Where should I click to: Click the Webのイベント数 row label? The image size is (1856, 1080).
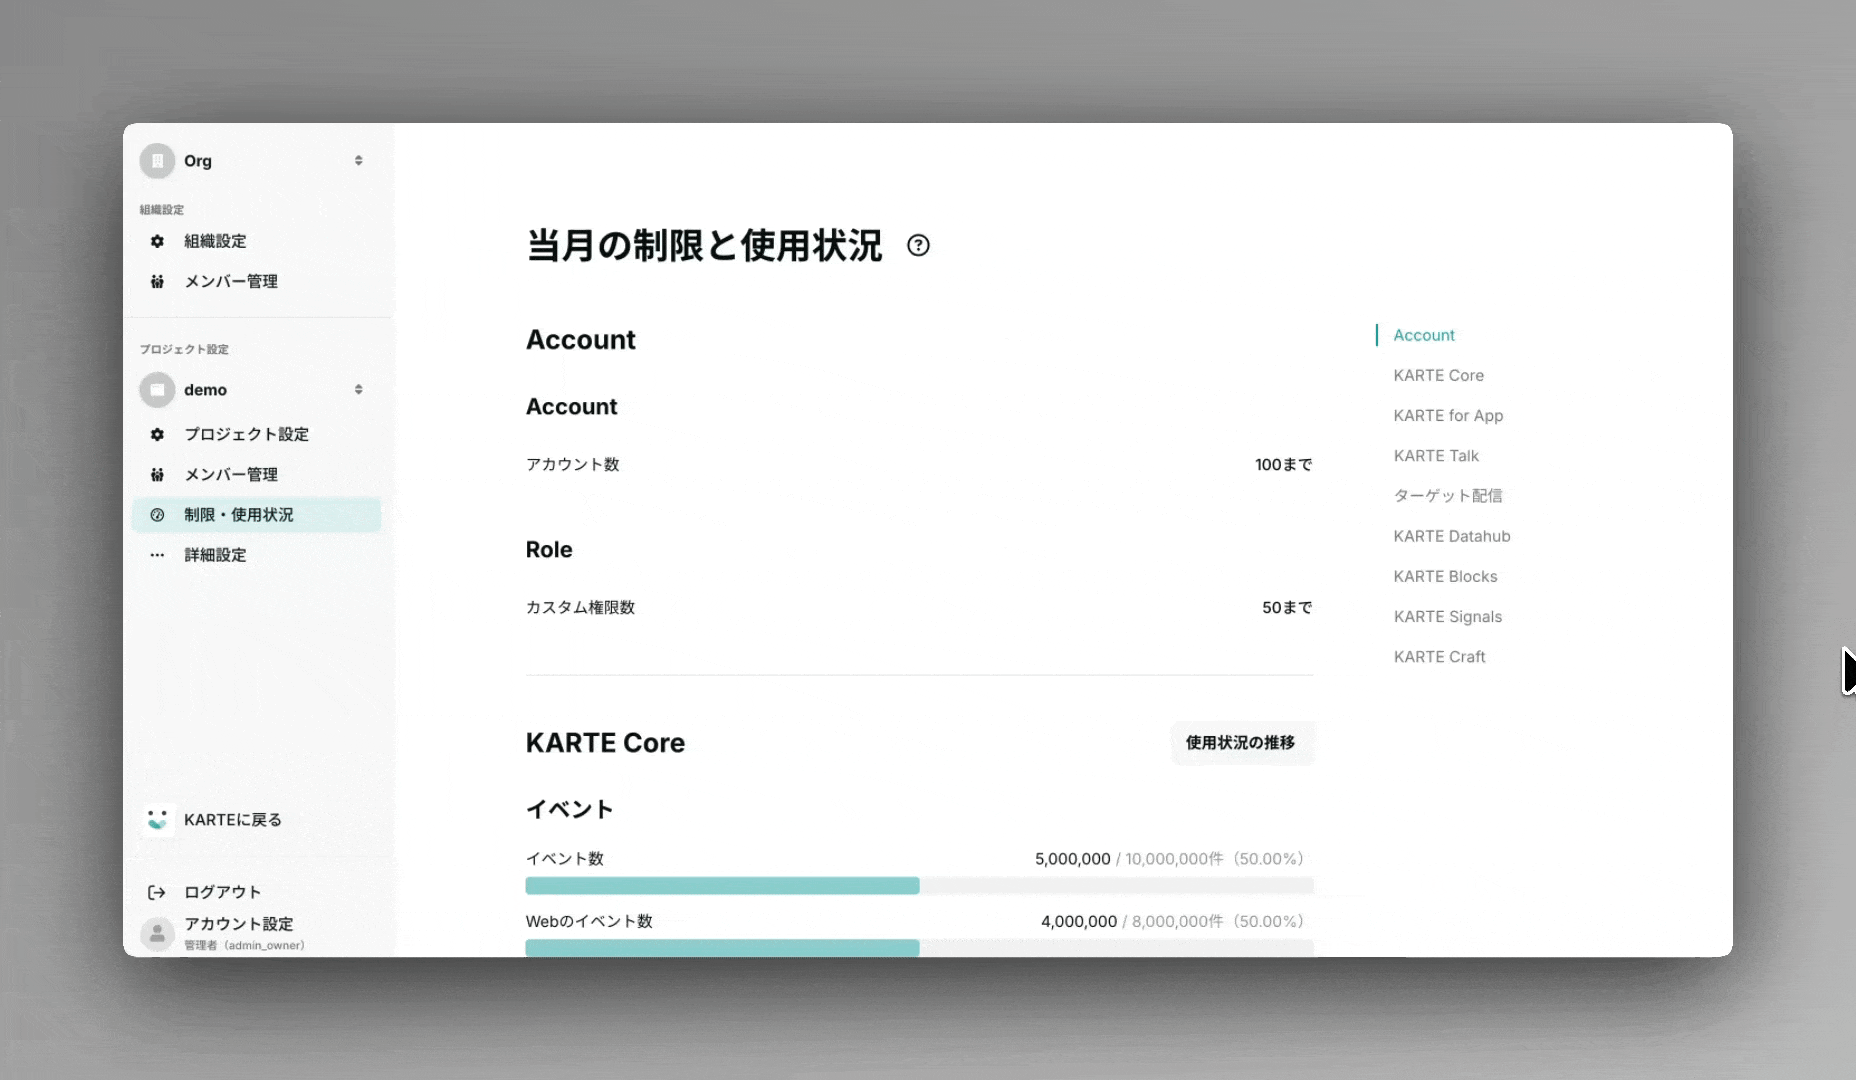pos(589,921)
